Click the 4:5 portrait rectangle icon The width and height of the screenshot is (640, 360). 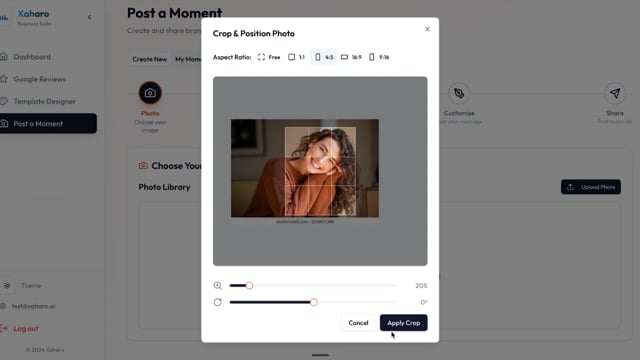coord(318,57)
